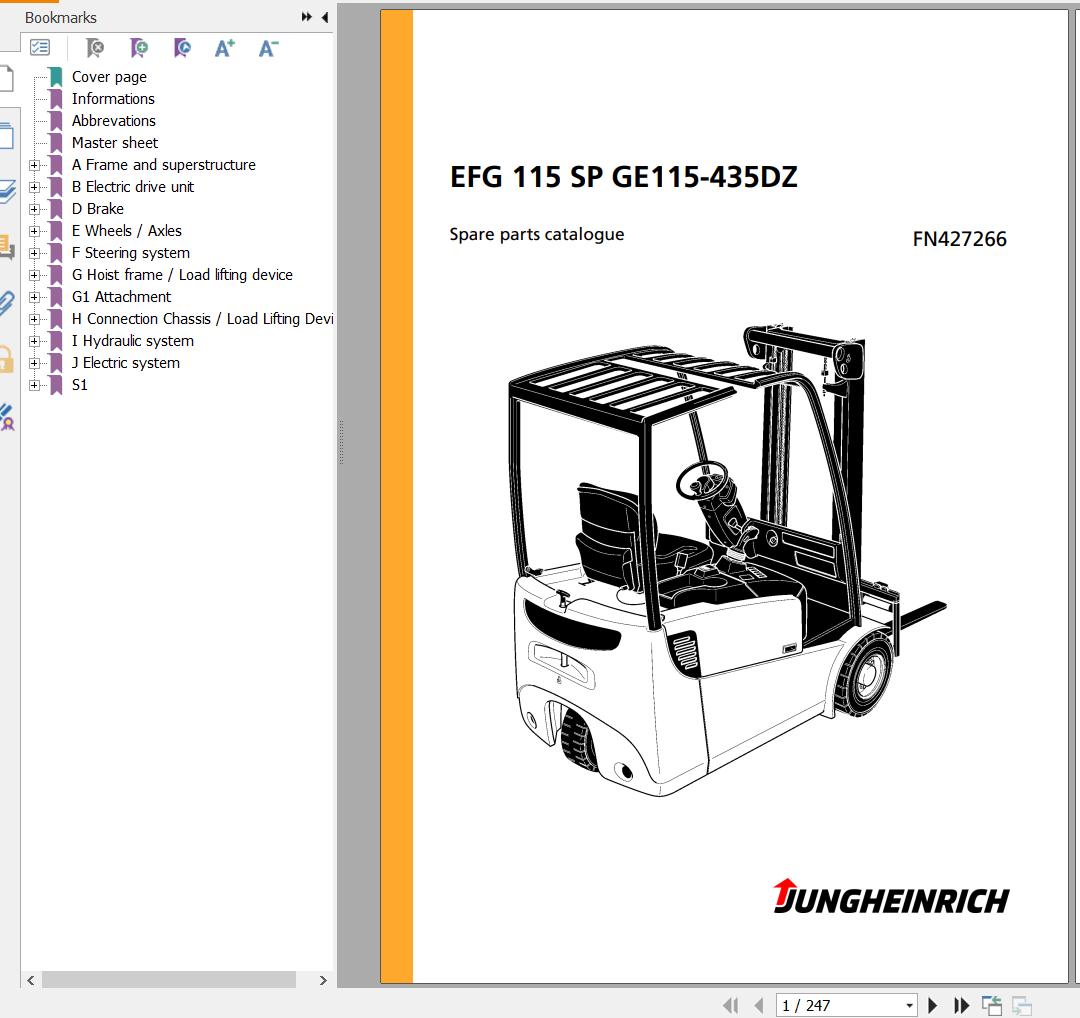This screenshot has height=1018, width=1080.
Task: Go to the first page
Action: [731, 1006]
